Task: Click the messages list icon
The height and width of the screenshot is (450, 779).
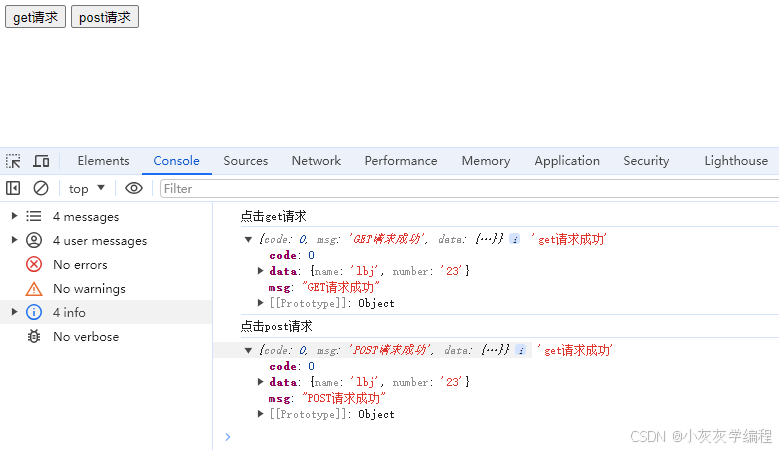Action: click(x=34, y=216)
